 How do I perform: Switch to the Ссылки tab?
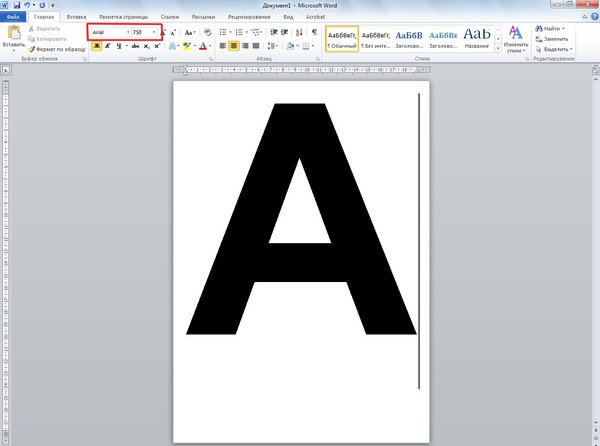point(170,17)
